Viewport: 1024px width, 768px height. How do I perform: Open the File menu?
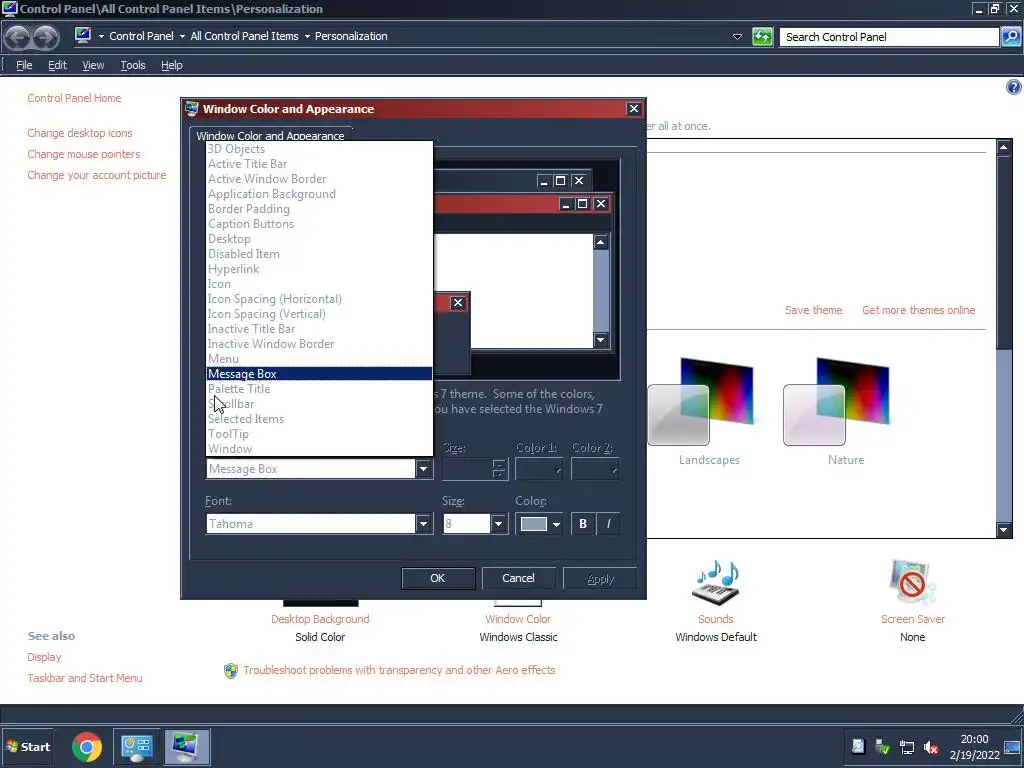24,65
